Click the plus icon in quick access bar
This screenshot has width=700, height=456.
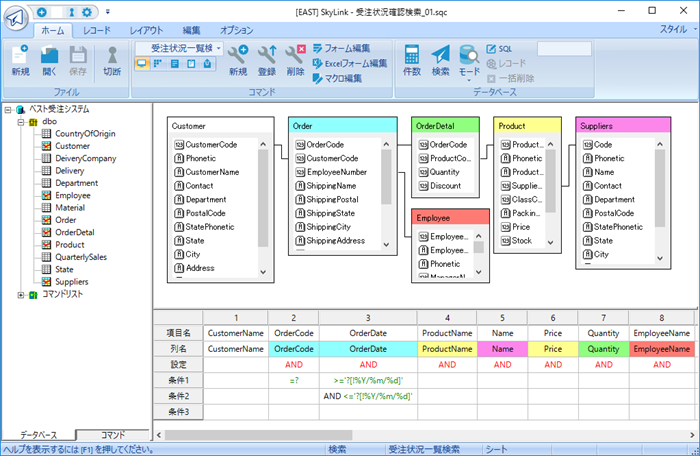coord(41,12)
